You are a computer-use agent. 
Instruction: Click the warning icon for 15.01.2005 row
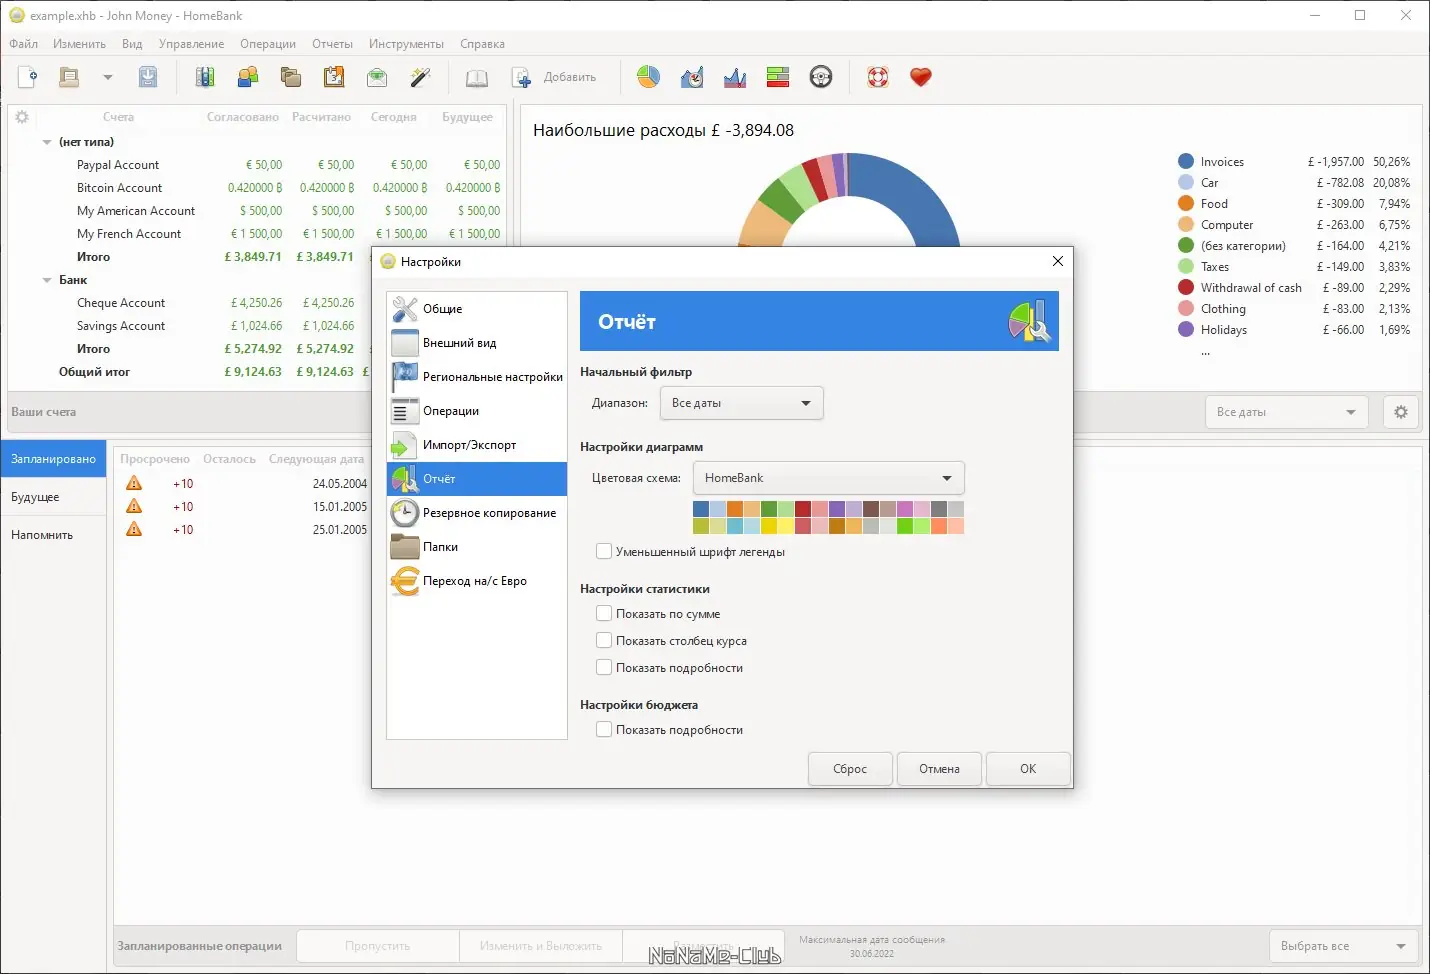coord(134,507)
